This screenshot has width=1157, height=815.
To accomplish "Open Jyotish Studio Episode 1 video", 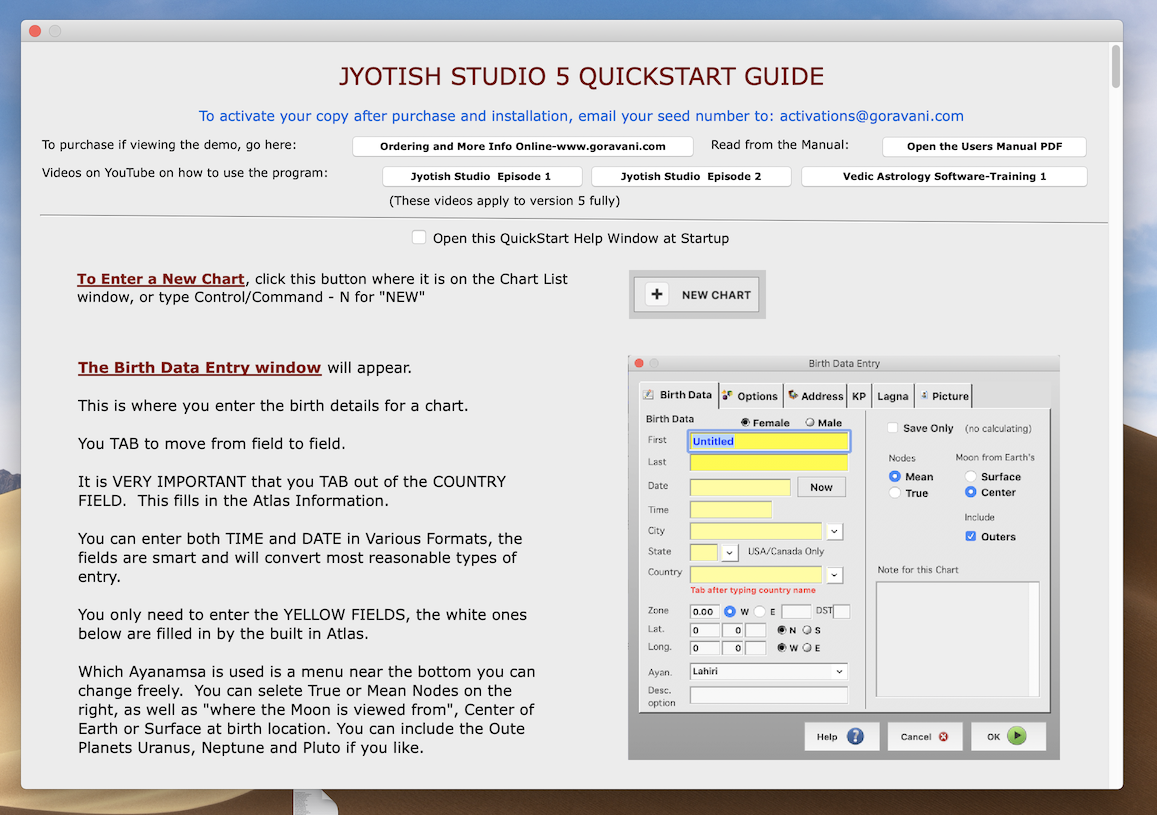I will (482, 177).
